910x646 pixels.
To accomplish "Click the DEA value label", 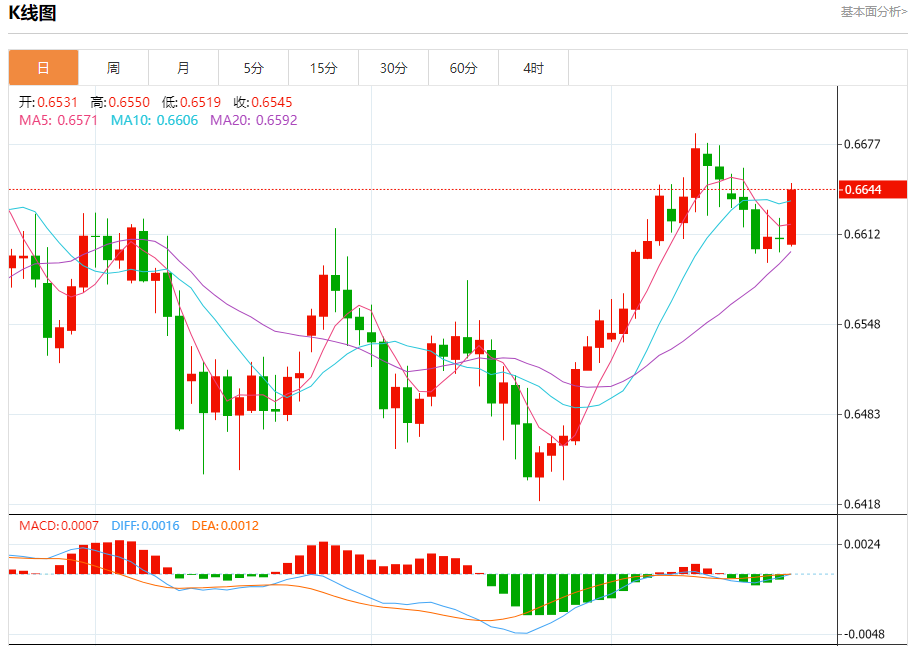I will click(x=225, y=525).
